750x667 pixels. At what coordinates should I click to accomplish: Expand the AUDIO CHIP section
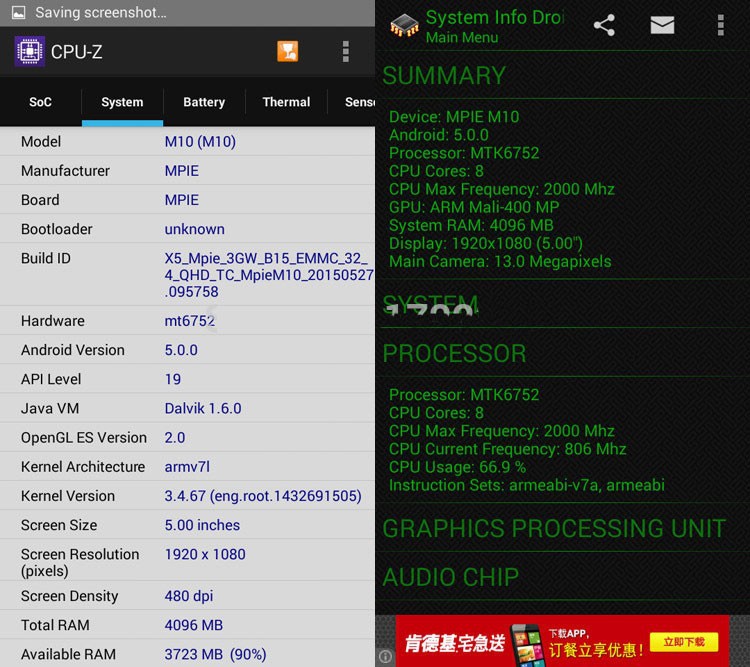tap(450, 577)
